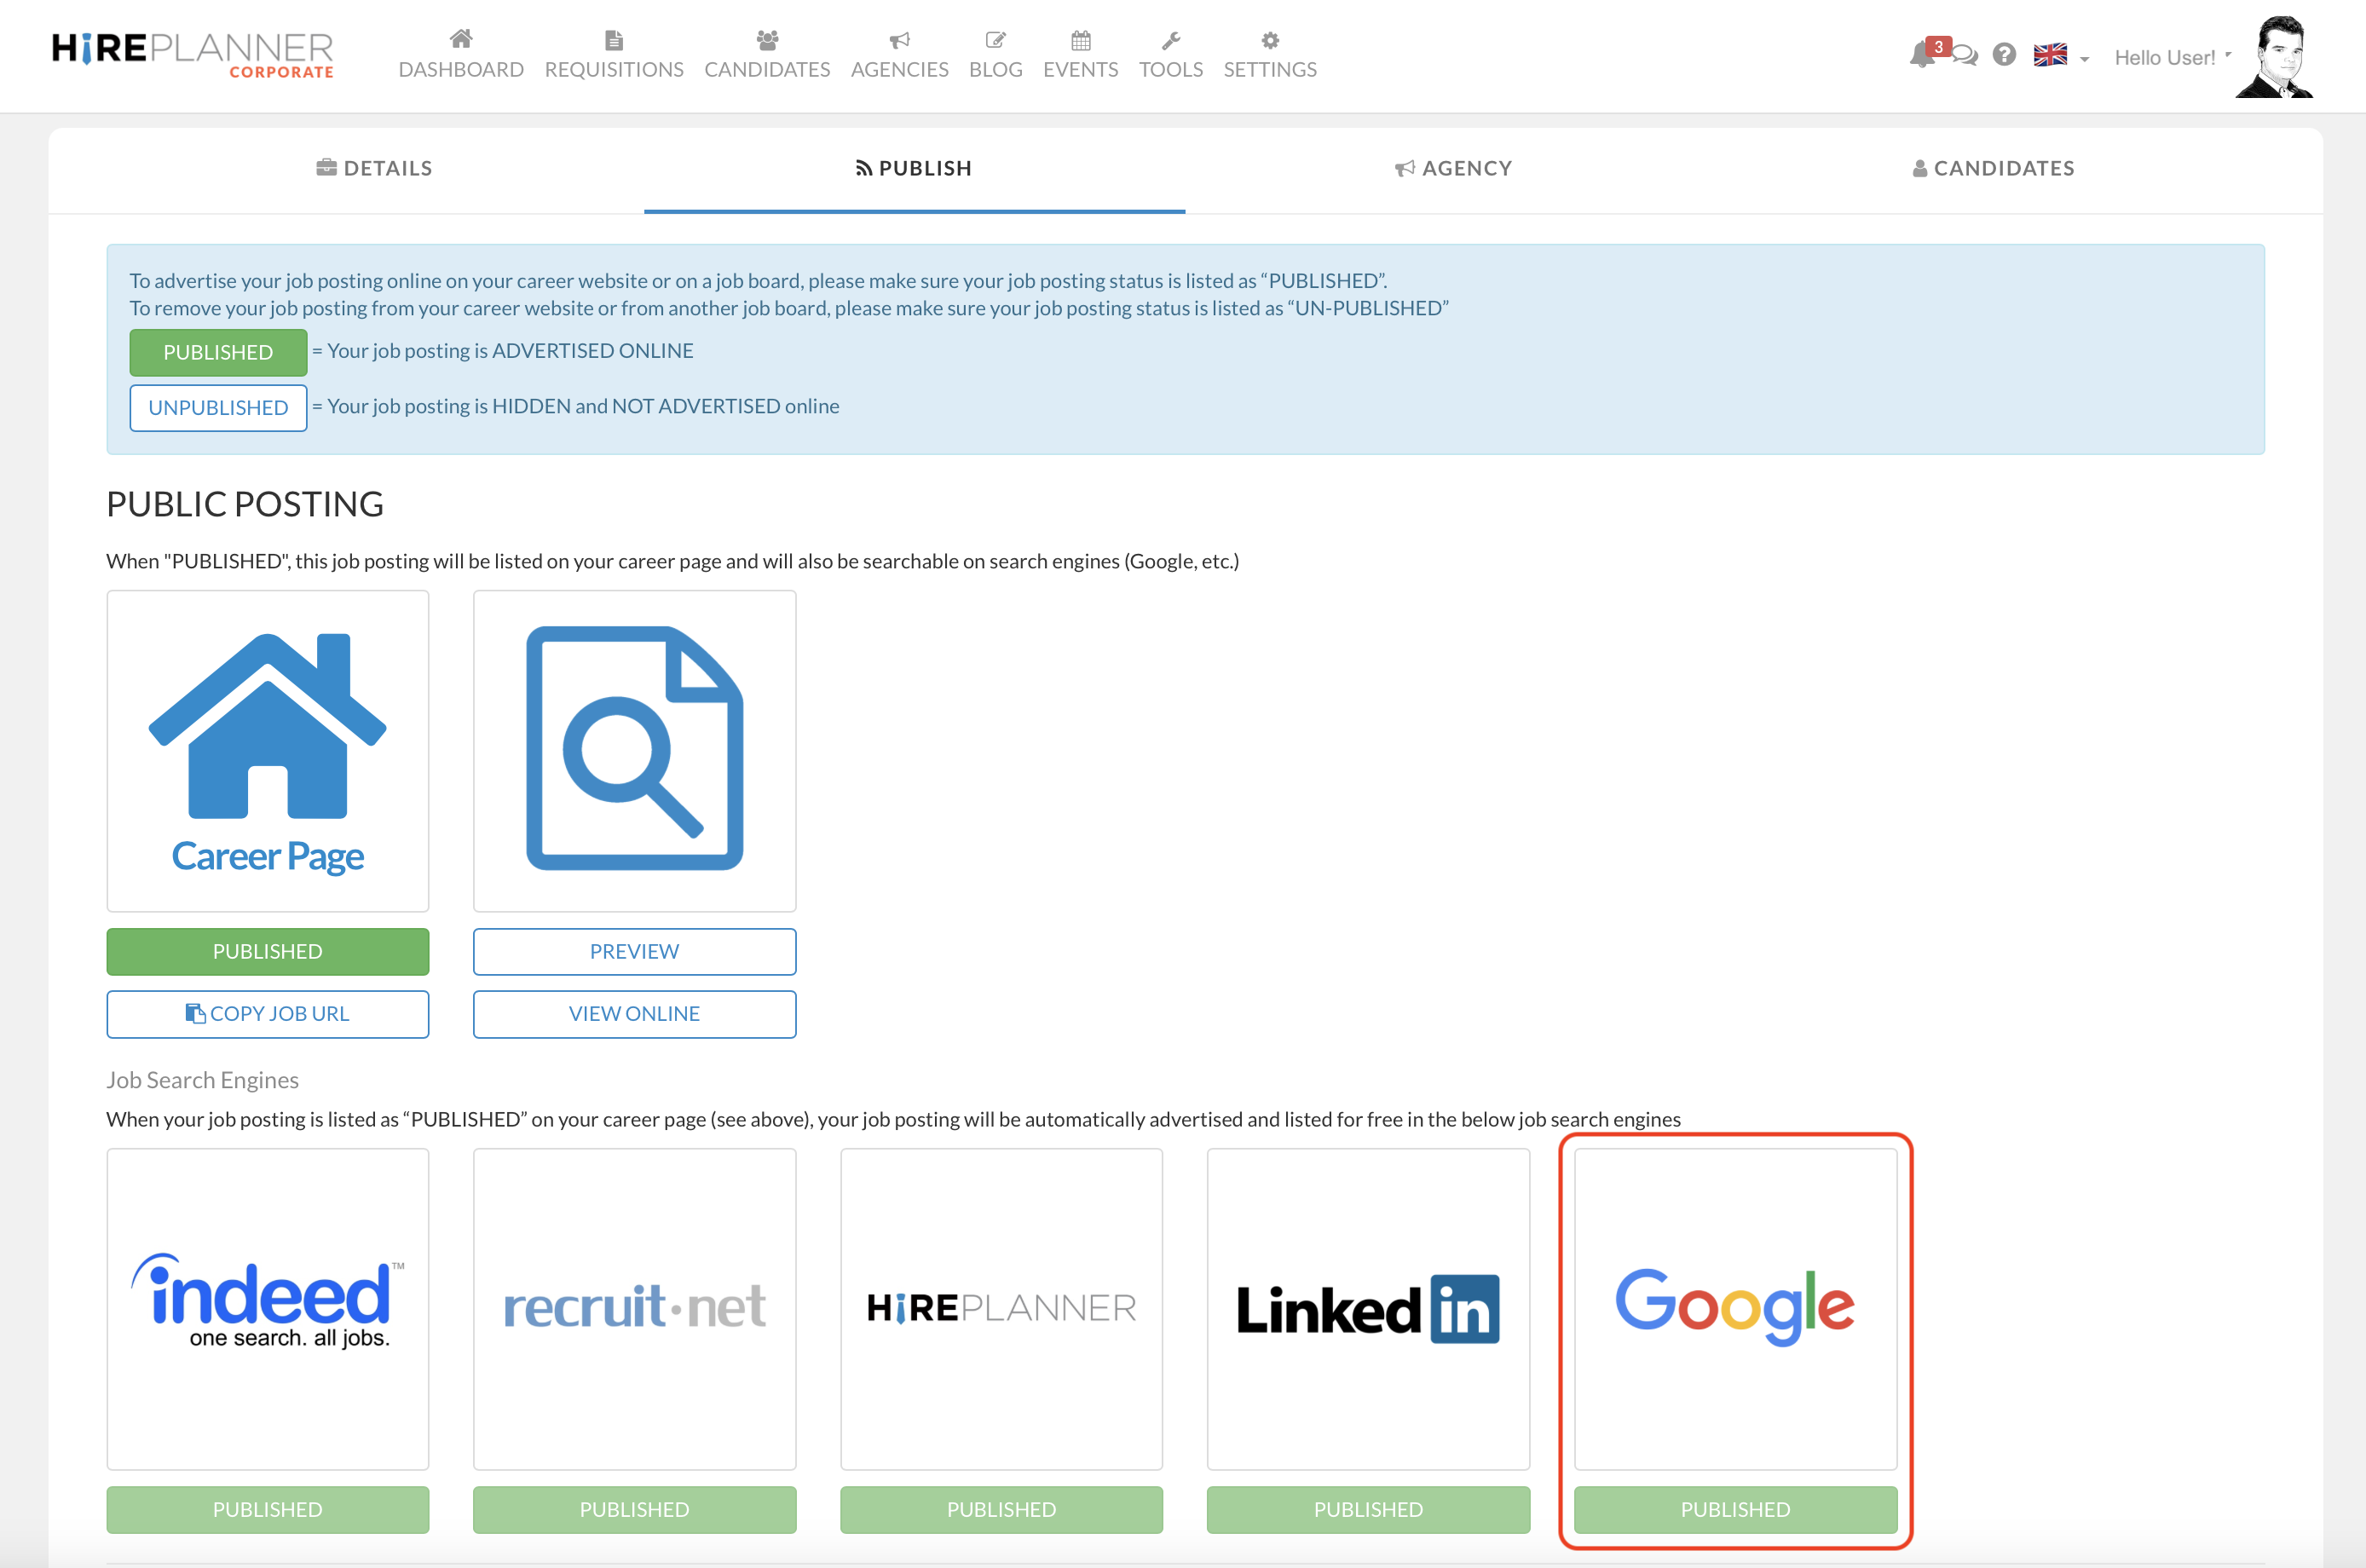Check notifications via the bell icon
Screen dimensions: 2366x1568
click(x=1921, y=57)
